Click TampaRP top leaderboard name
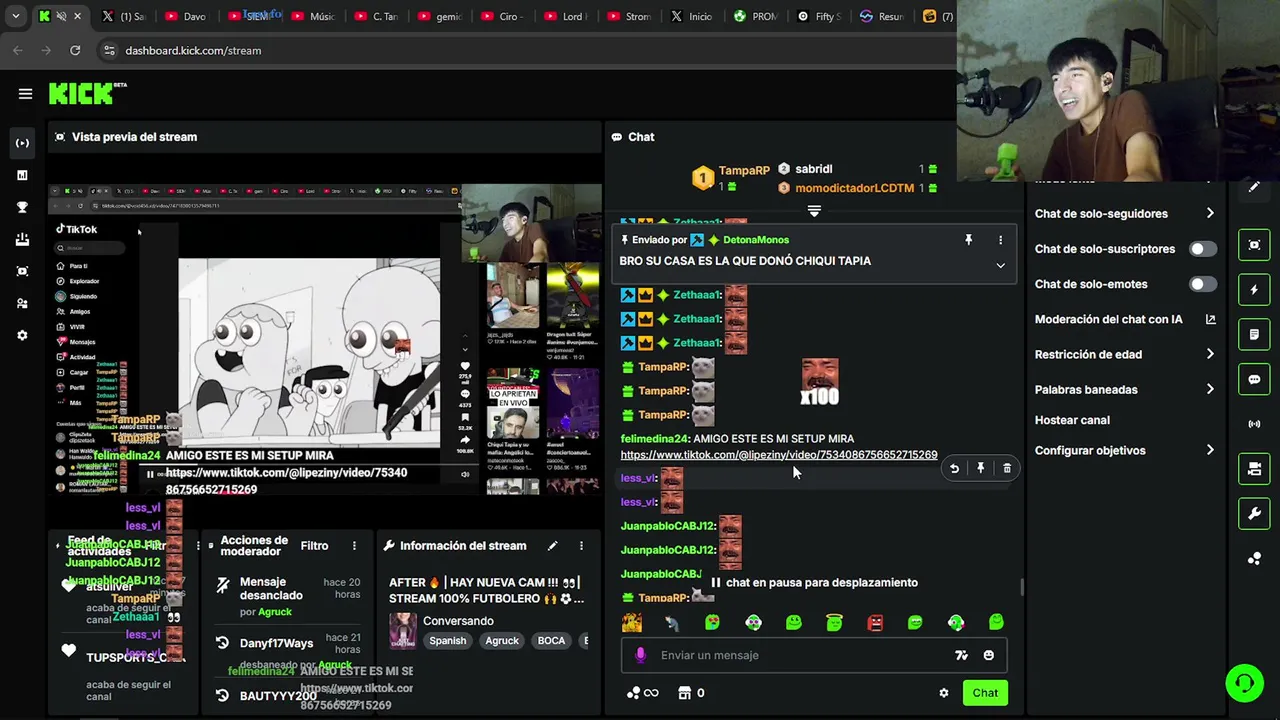The height and width of the screenshot is (720, 1280). point(744,171)
